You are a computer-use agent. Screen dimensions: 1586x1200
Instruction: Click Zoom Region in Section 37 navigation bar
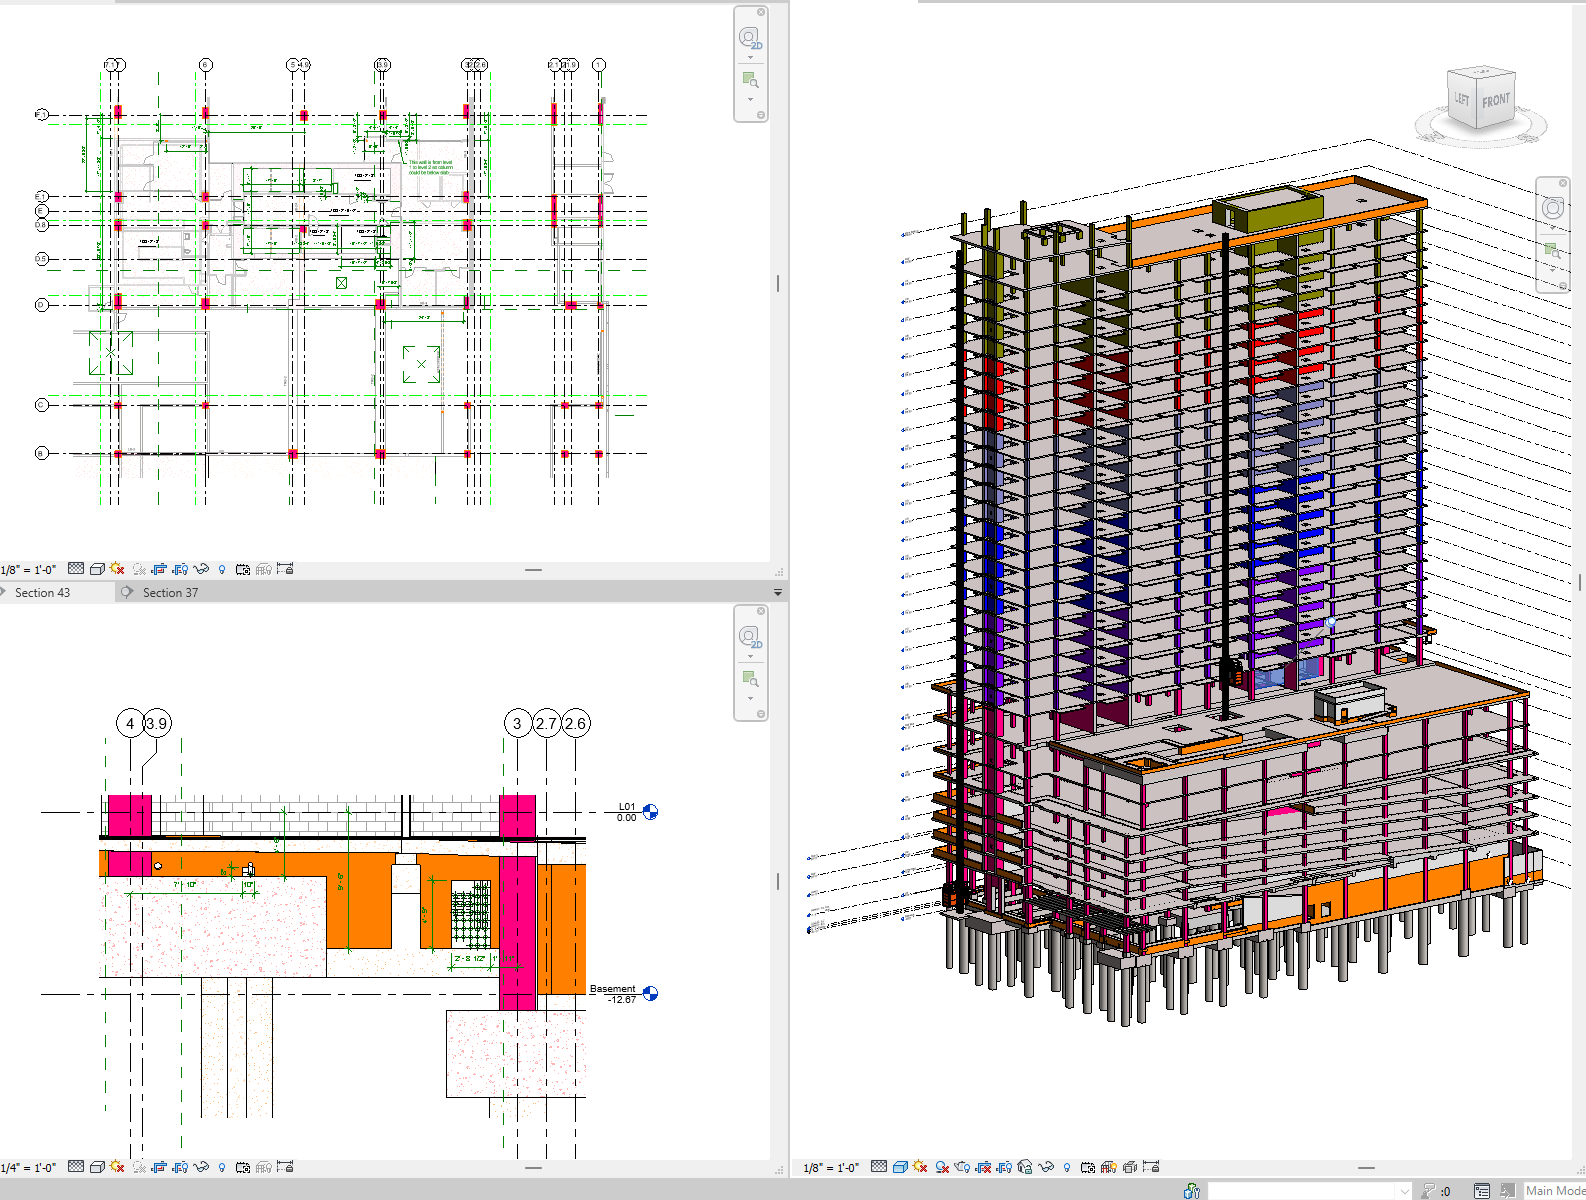click(x=750, y=680)
